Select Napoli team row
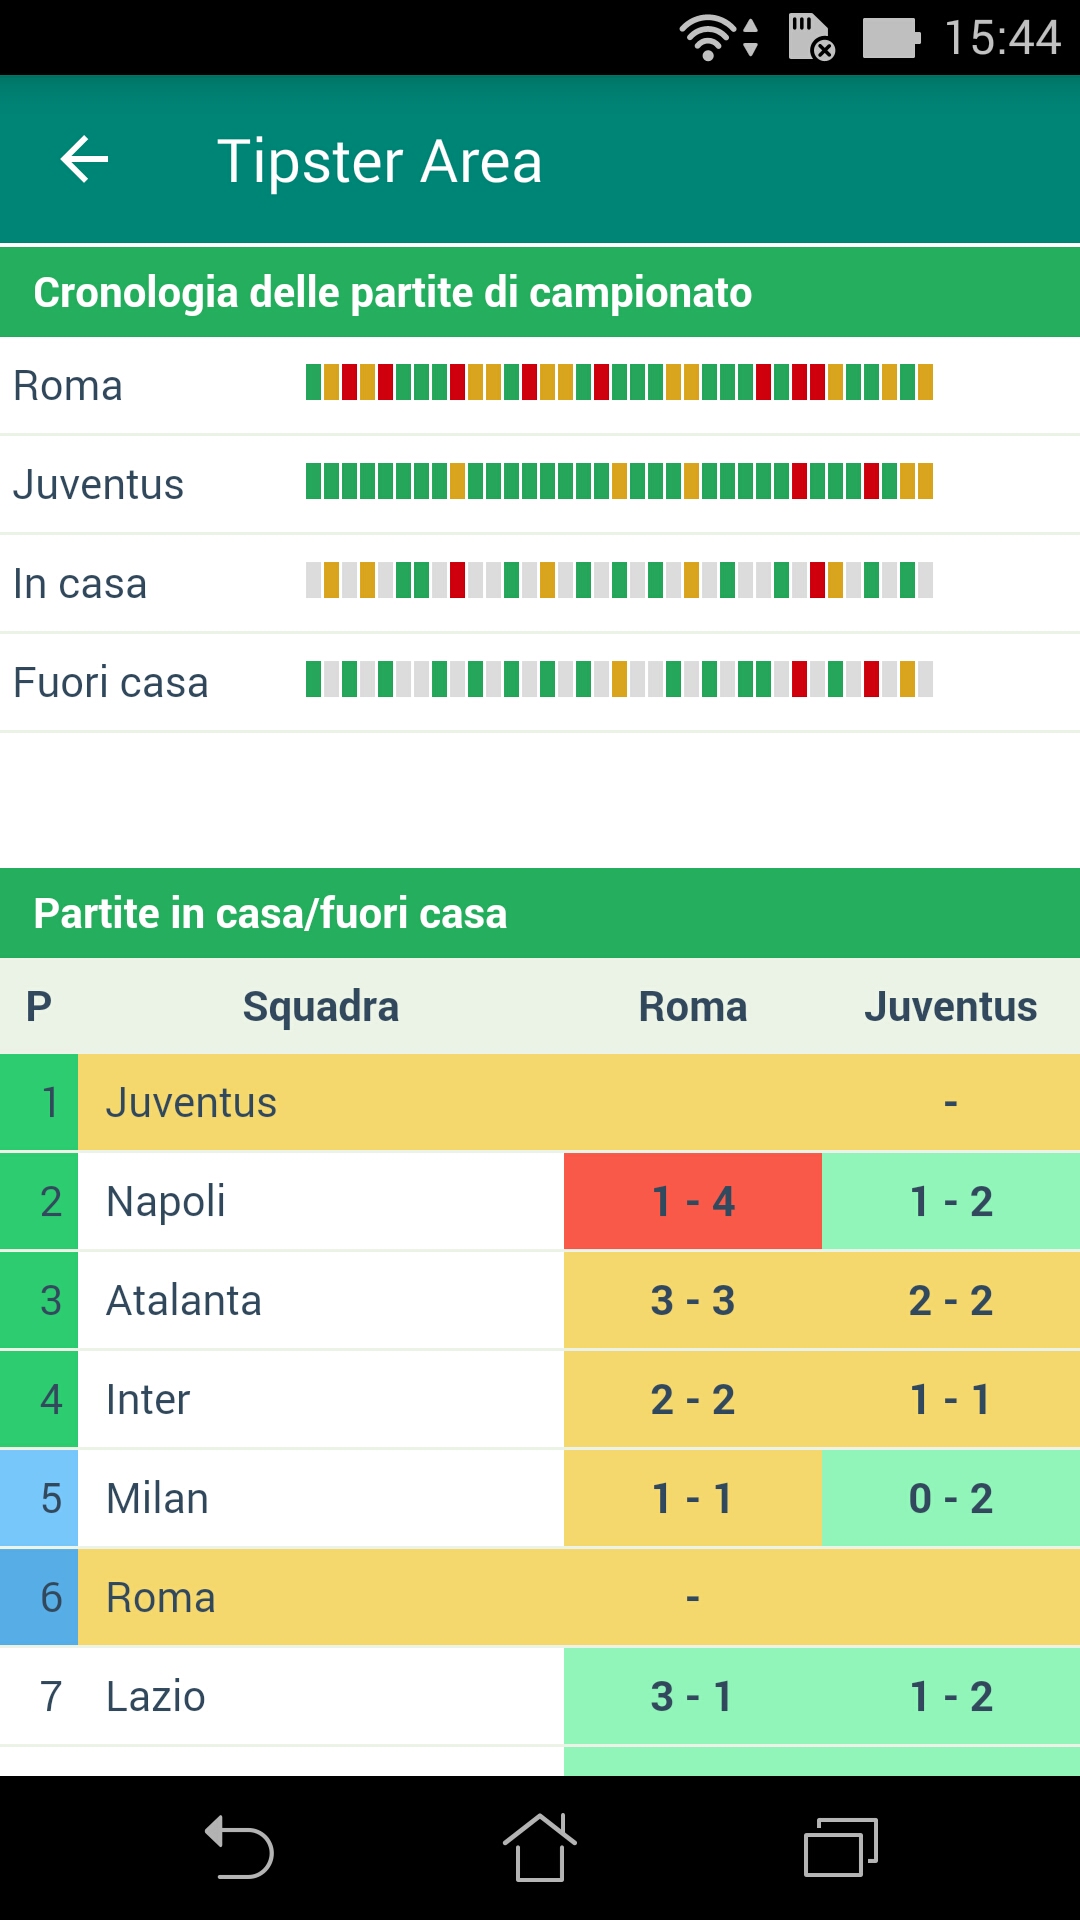 [x=540, y=1201]
